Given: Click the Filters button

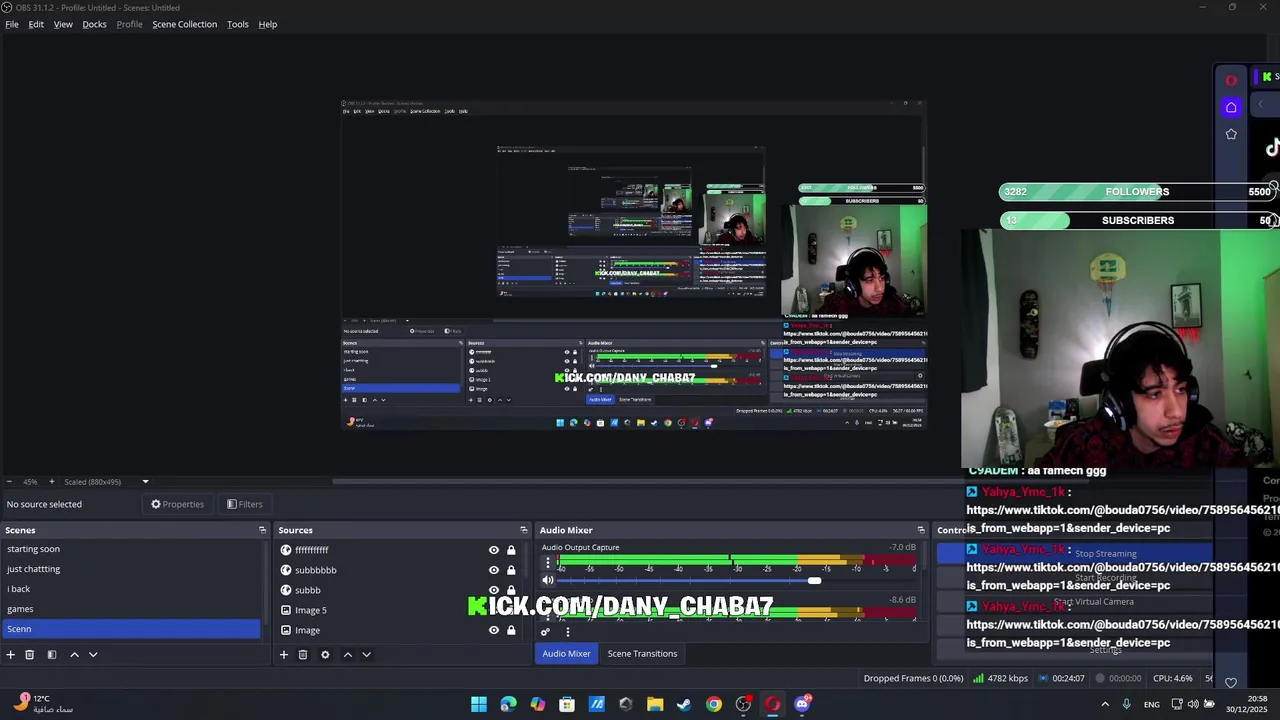Looking at the screenshot, I should [244, 504].
